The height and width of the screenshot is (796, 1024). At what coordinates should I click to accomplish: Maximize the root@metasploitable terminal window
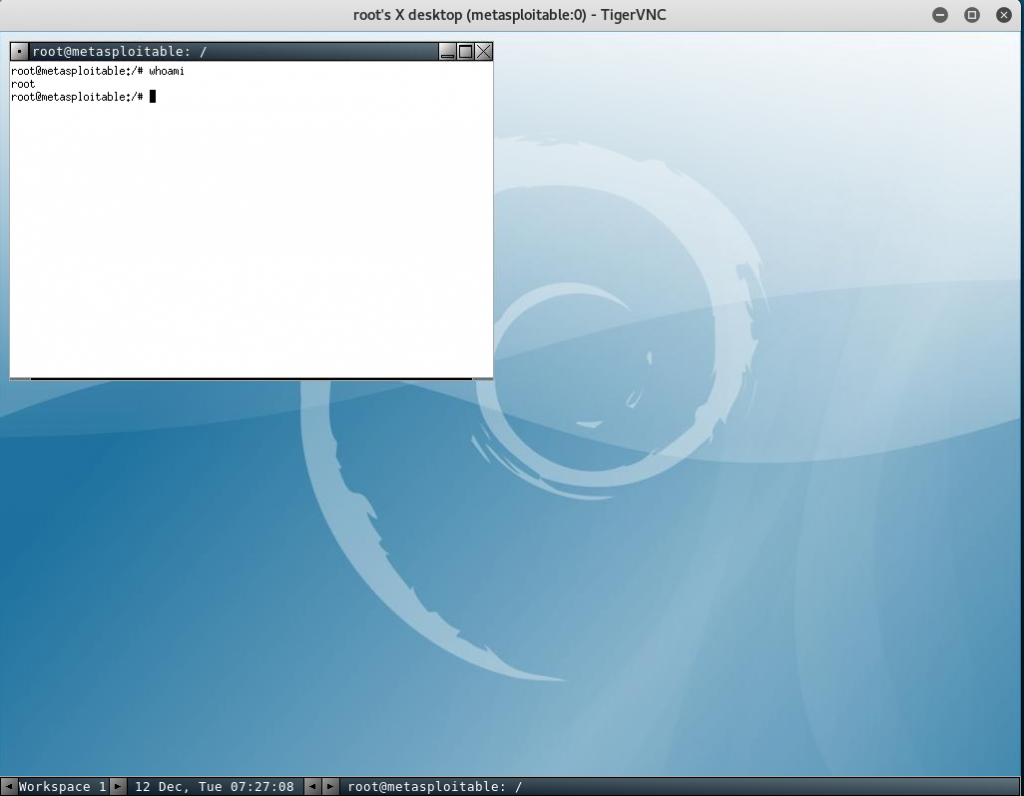click(x=465, y=52)
